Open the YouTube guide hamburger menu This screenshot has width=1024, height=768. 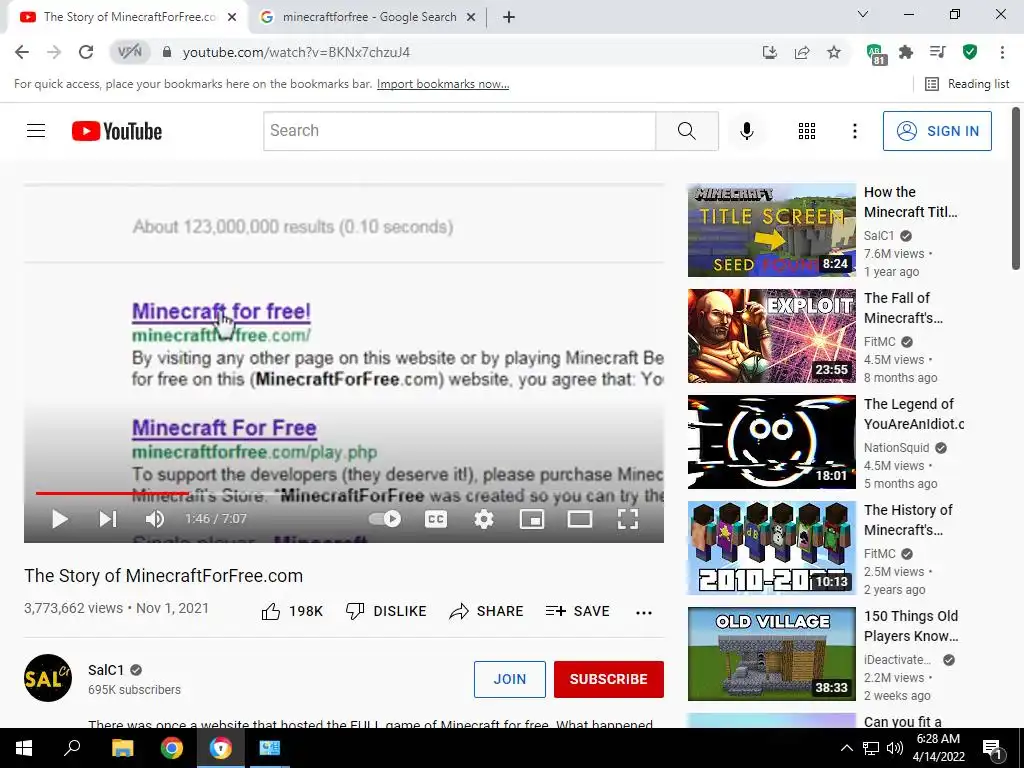[x=36, y=131]
